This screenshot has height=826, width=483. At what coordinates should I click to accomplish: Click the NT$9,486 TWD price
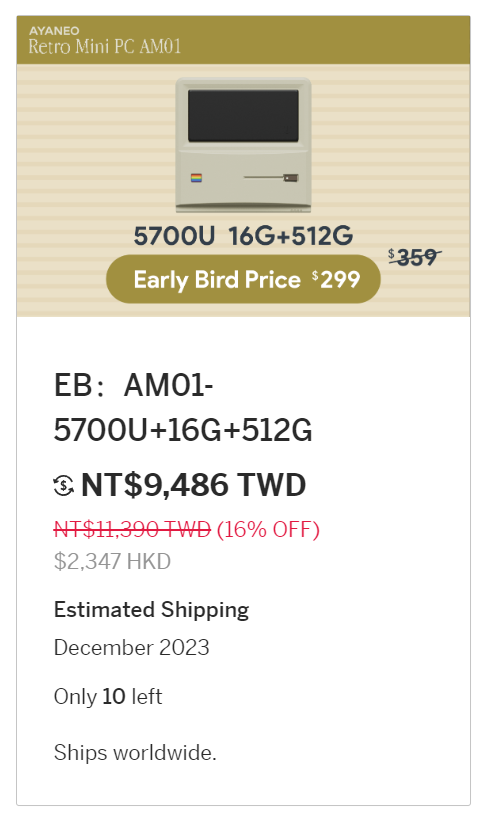[193, 485]
